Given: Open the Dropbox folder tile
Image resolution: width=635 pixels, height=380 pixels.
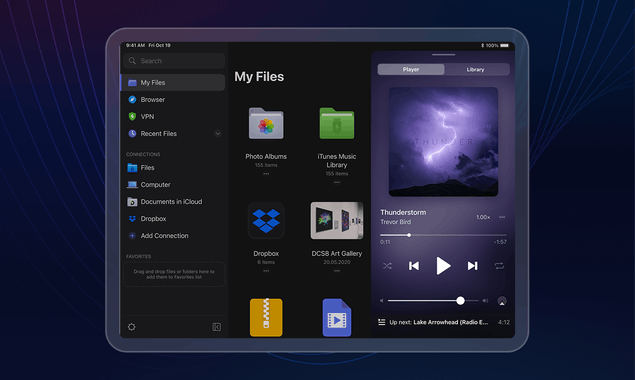Looking at the screenshot, I should (x=266, y=220).
